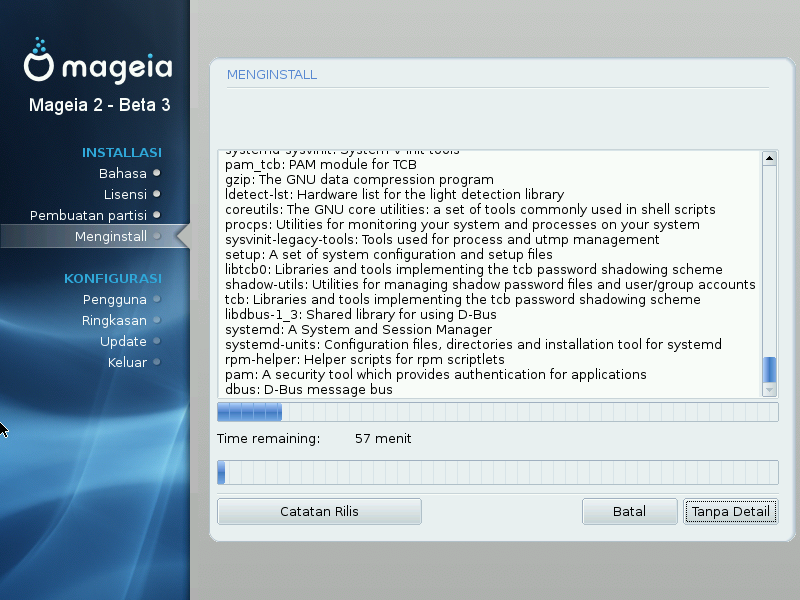
Task: Click the 'libdbus-1_3' shared library line
Action: point(361,314)
